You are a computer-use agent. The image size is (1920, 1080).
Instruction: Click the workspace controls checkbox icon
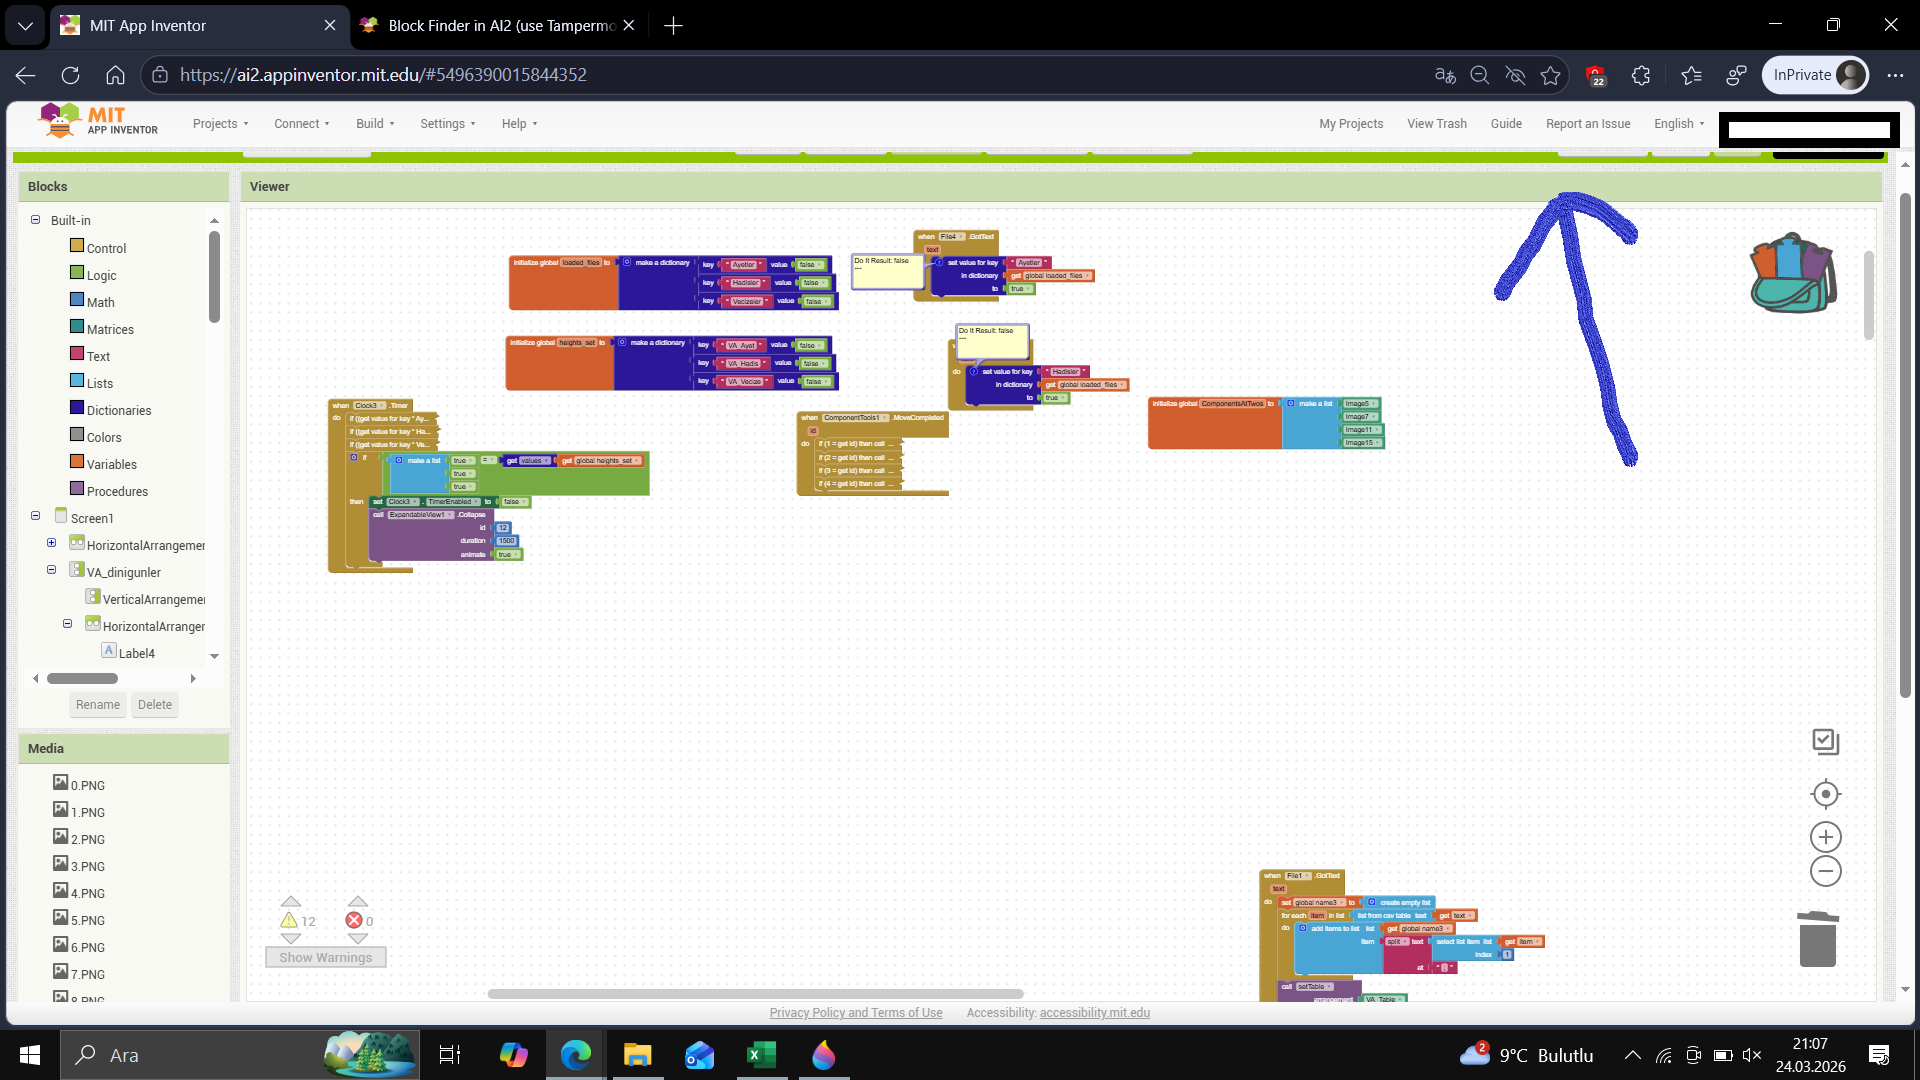(x=1825, y=741)
